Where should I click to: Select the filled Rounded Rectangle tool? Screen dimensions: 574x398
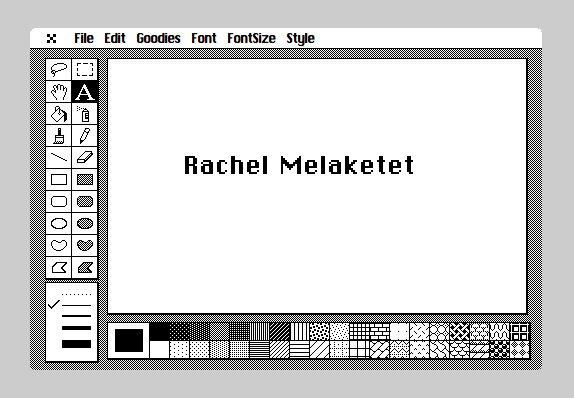click(x=85, y=201)
